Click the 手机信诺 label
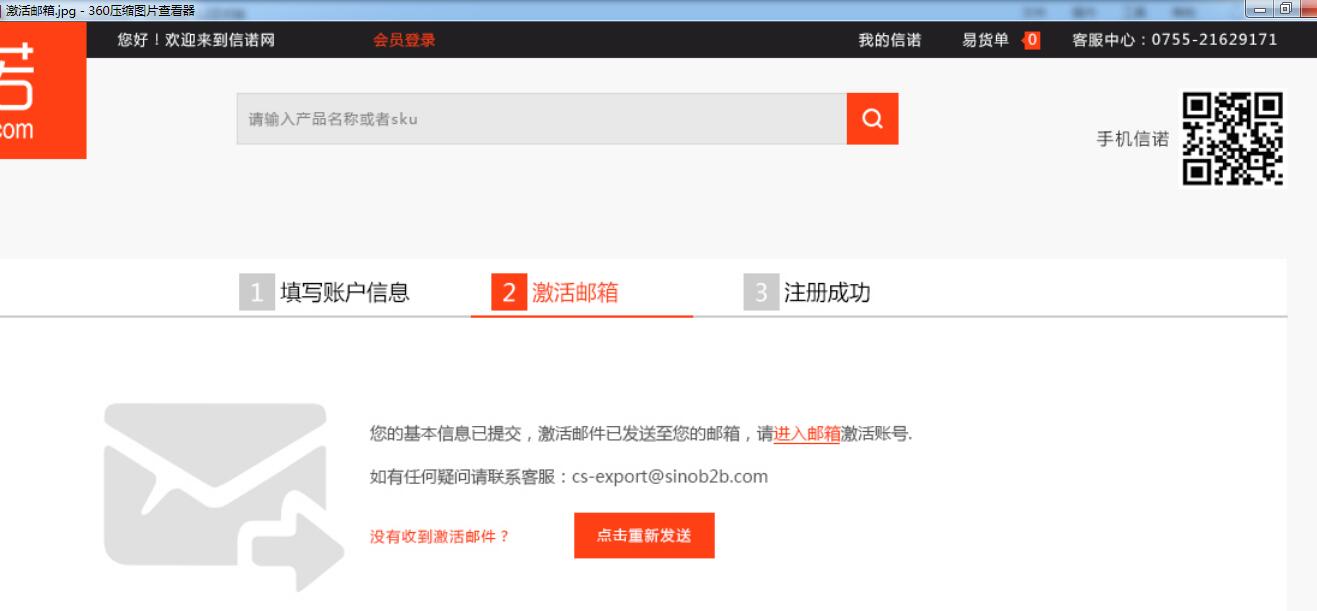 pyautogui.click(x=1132, y=140)
